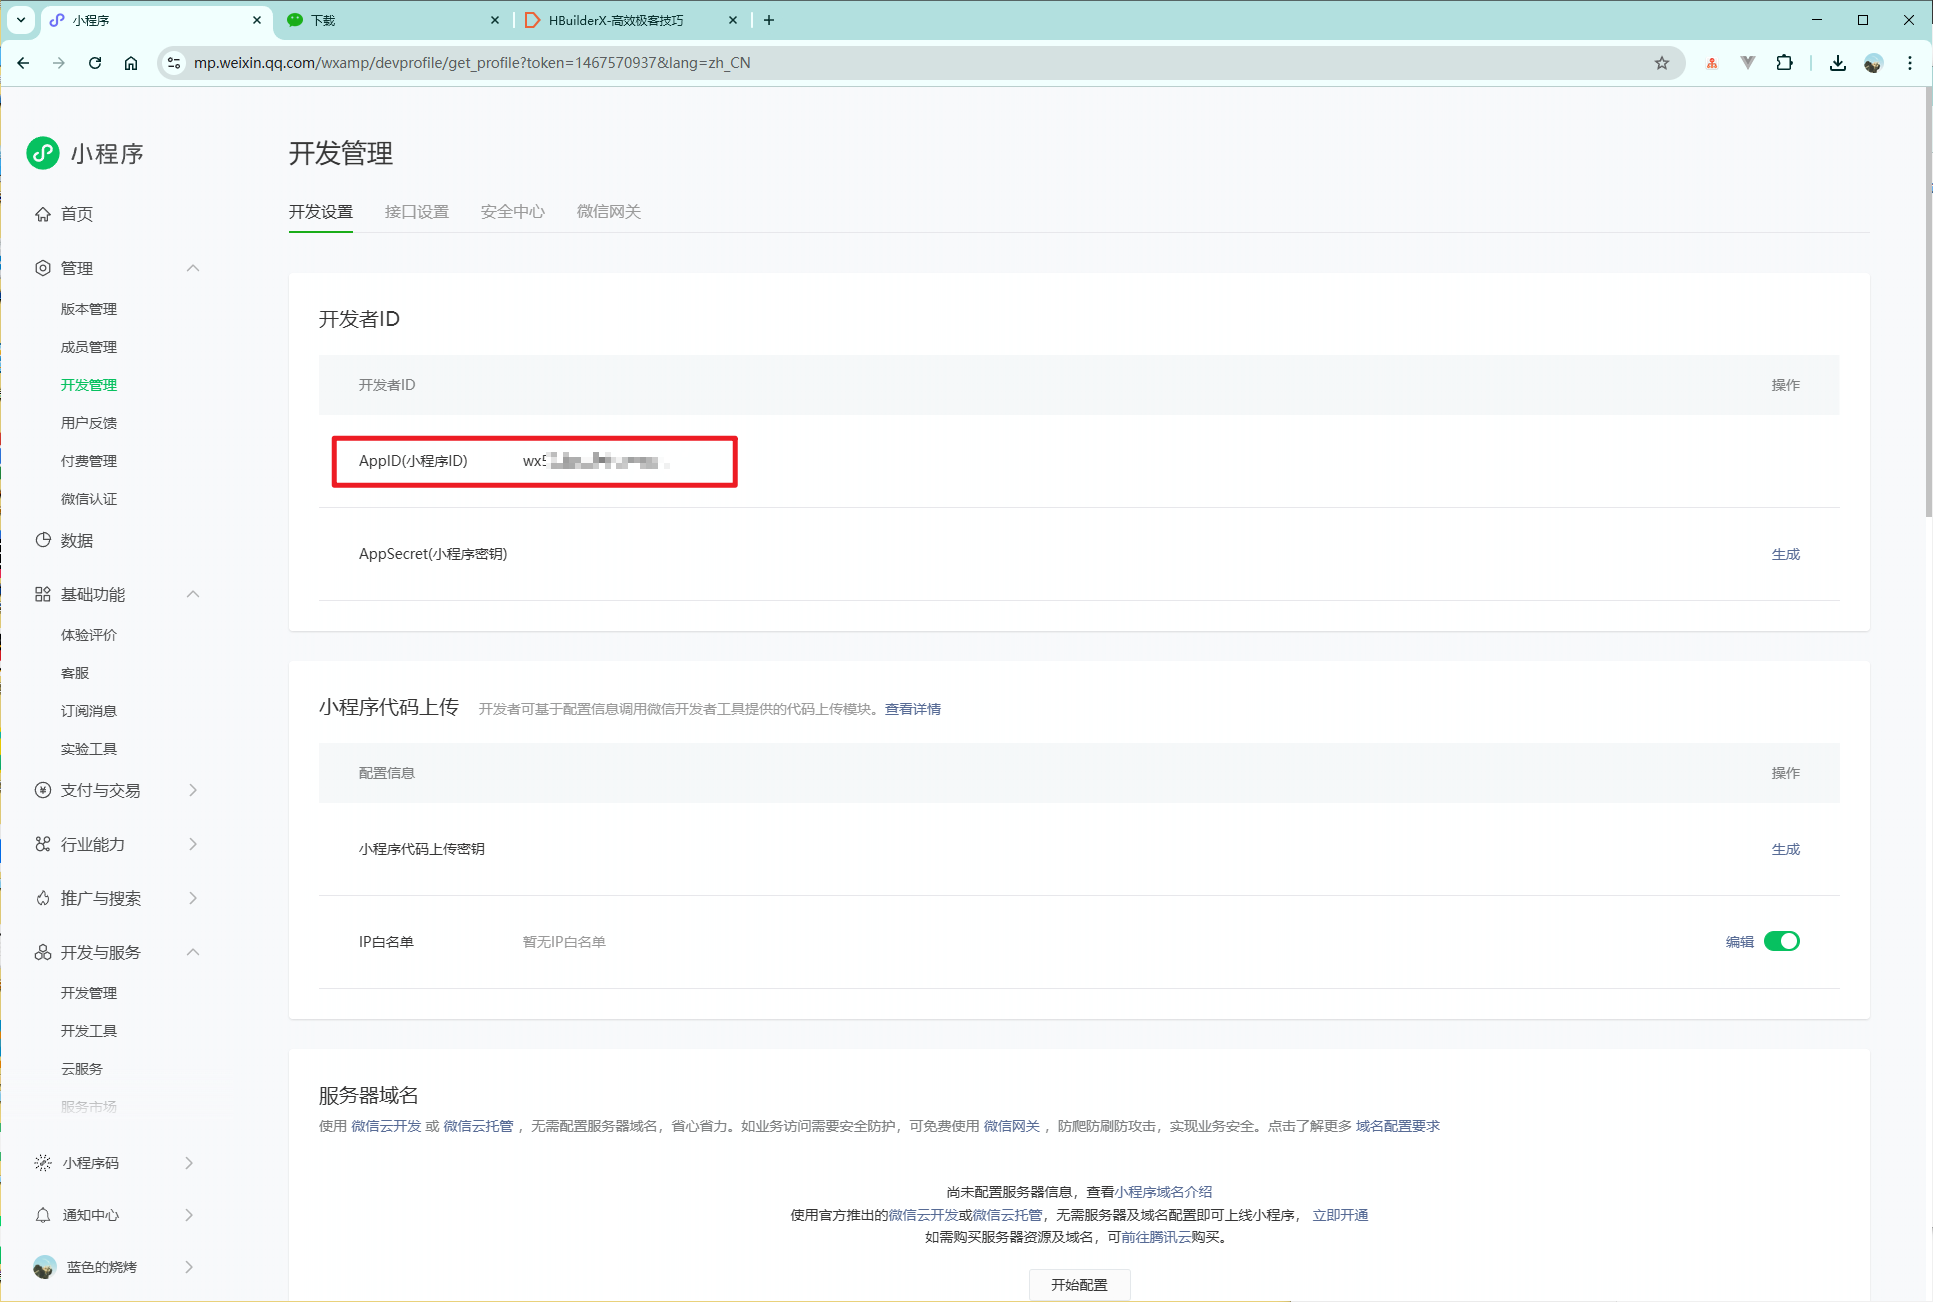Bookmark this page with the star icon
This screenshot has height=1302, width=1933.
click(x=1662, y=63)
